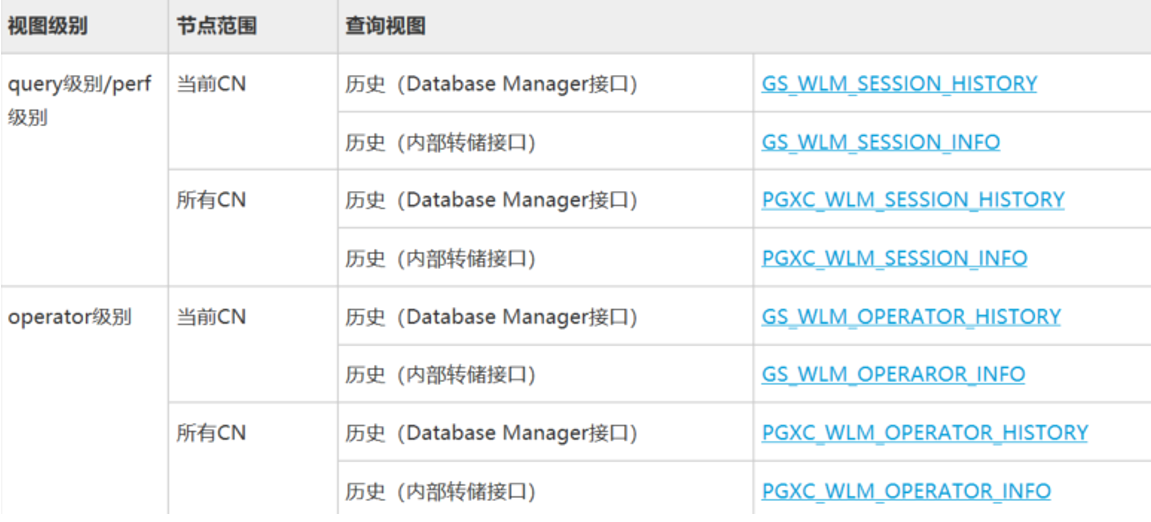Click the PGXC_WLM_SESSION_INFO link
Viewport: 1151px width, 522px height.
pos(894,258)
